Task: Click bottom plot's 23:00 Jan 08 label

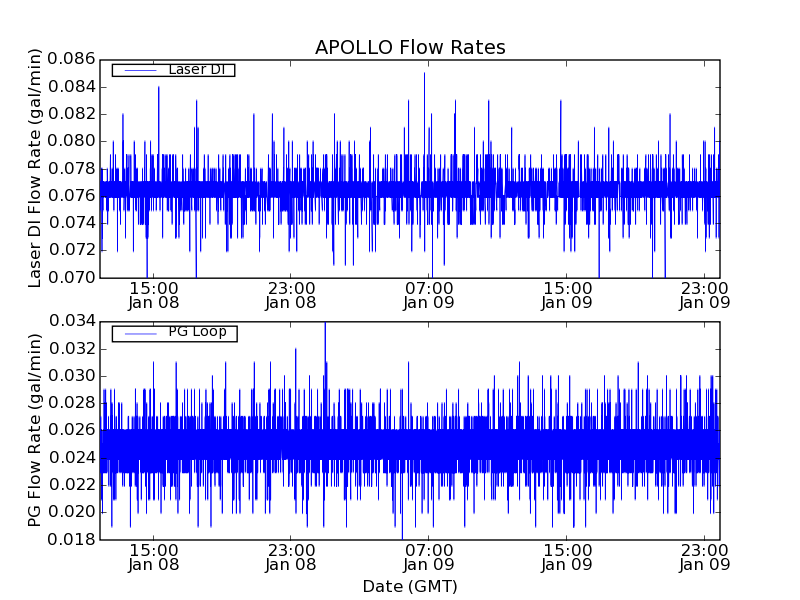Action: [291, 558]
